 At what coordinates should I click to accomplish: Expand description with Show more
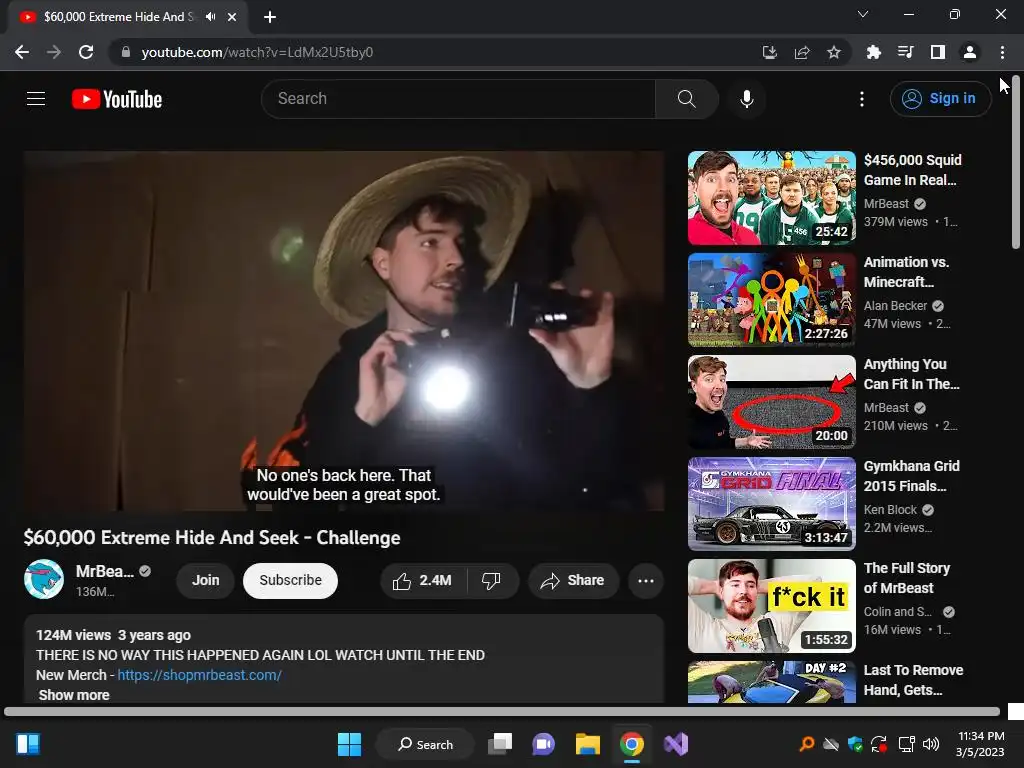tap(74, 694)
